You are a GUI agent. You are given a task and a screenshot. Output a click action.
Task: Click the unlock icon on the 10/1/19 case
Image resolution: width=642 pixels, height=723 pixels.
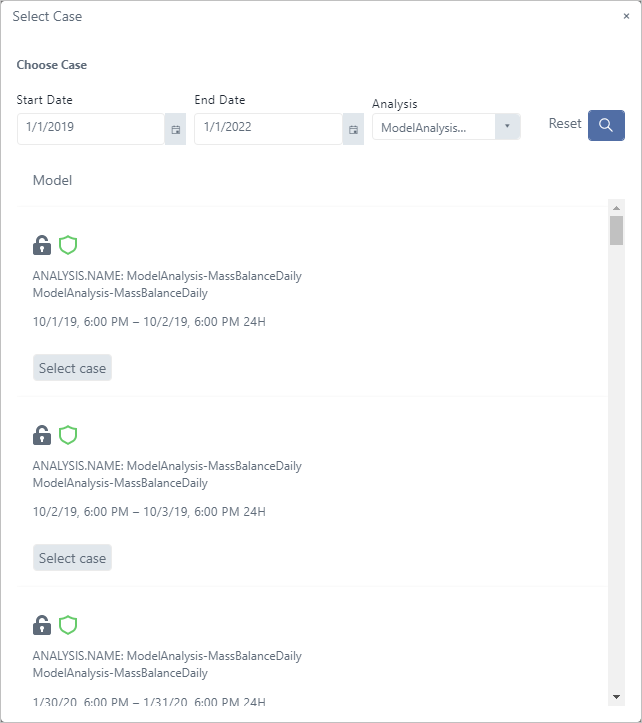click(42, 245)
